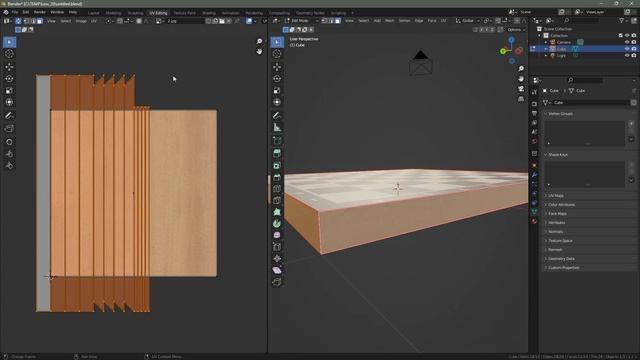
Task: Expand the Custom Properties panel
Action: tap(563, 267)
